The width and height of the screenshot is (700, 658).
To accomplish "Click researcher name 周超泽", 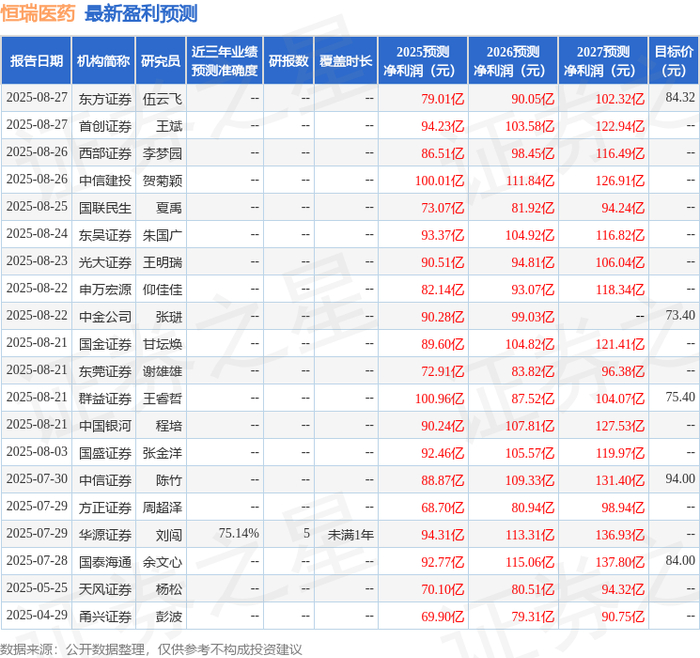I will pos(162,508).
